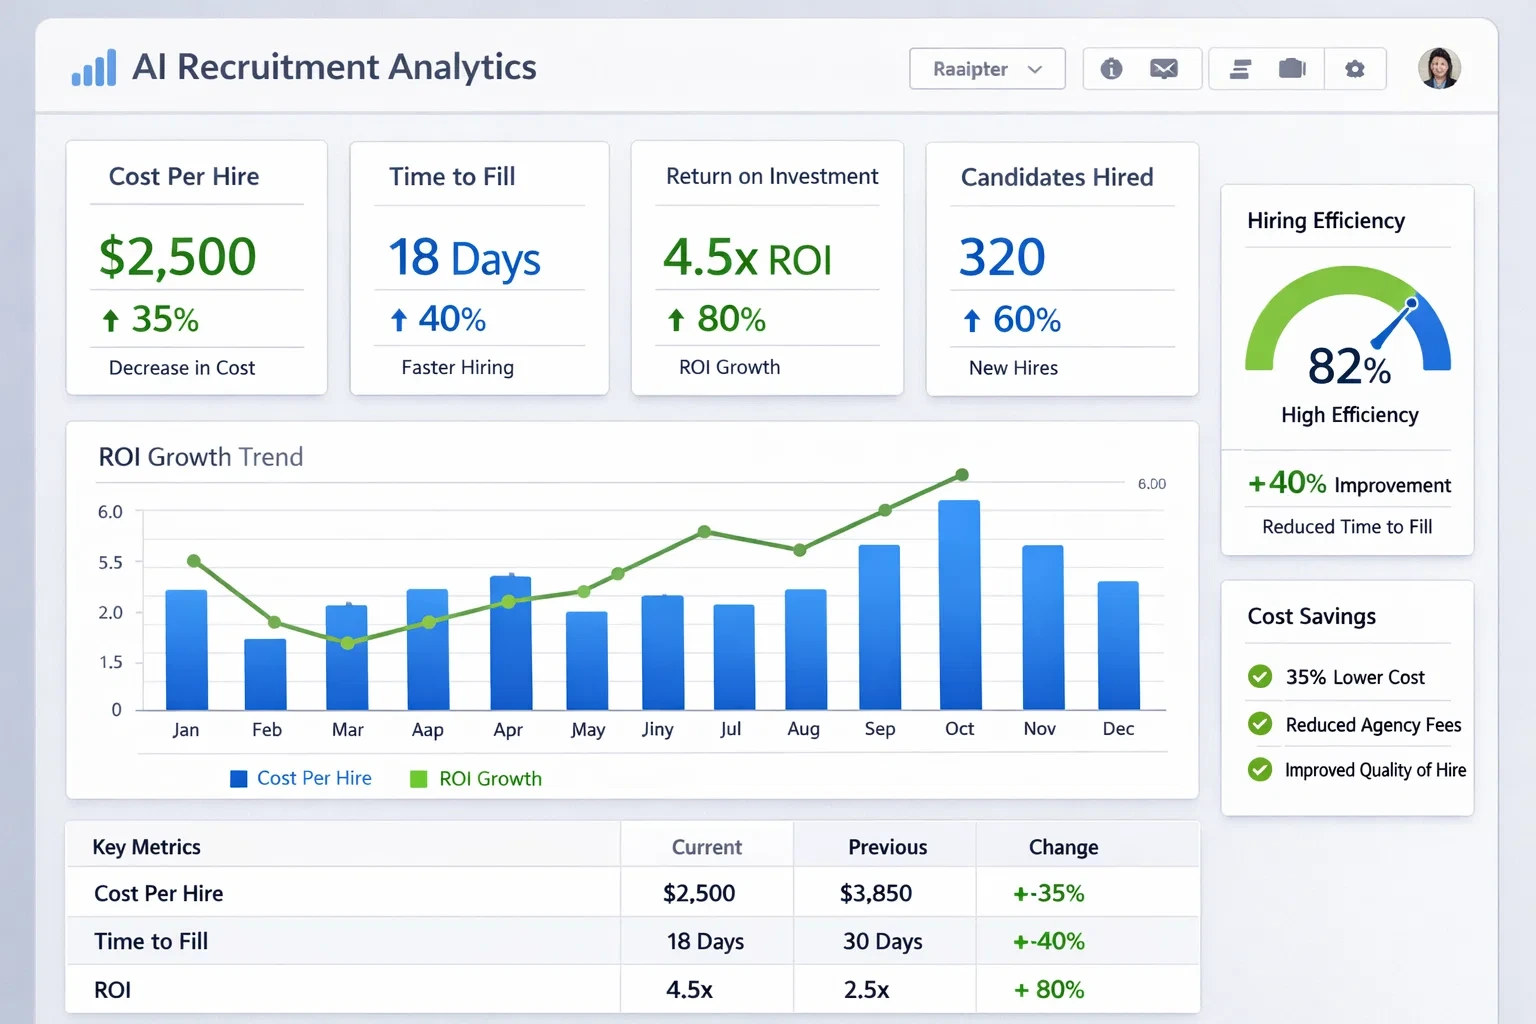Screen dimensions: 1536x1024
Task: Click the 82% efficiency reading
Action: (x=1349, y=366)
